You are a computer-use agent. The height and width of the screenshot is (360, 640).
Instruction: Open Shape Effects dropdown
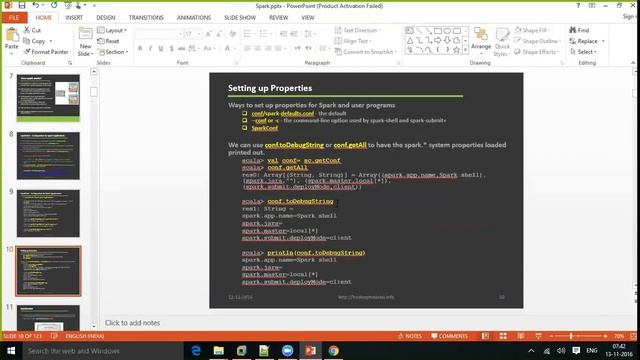click(x=537, y=52)
